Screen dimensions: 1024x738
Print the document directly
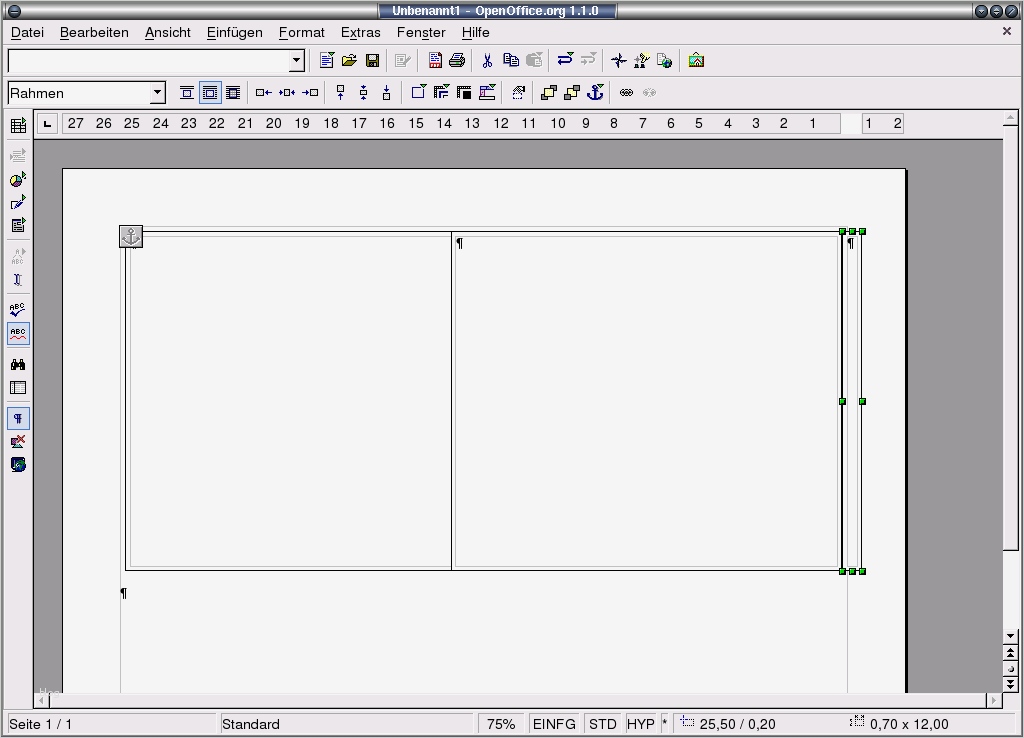tap(457, 61)
